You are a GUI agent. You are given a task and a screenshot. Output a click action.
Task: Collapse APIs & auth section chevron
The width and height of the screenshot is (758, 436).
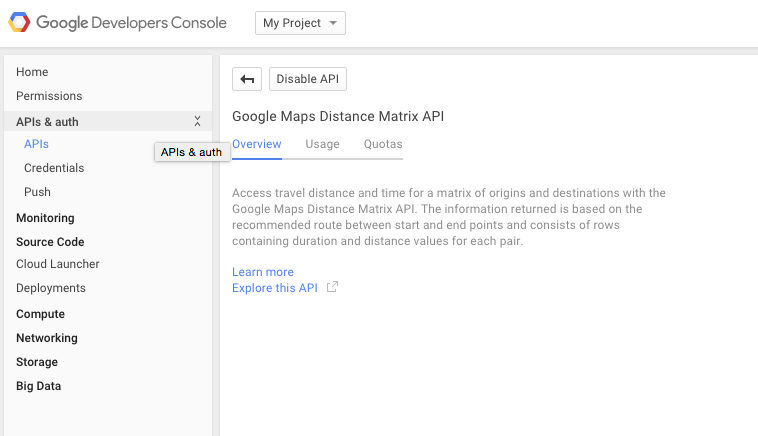pos(197,121)
